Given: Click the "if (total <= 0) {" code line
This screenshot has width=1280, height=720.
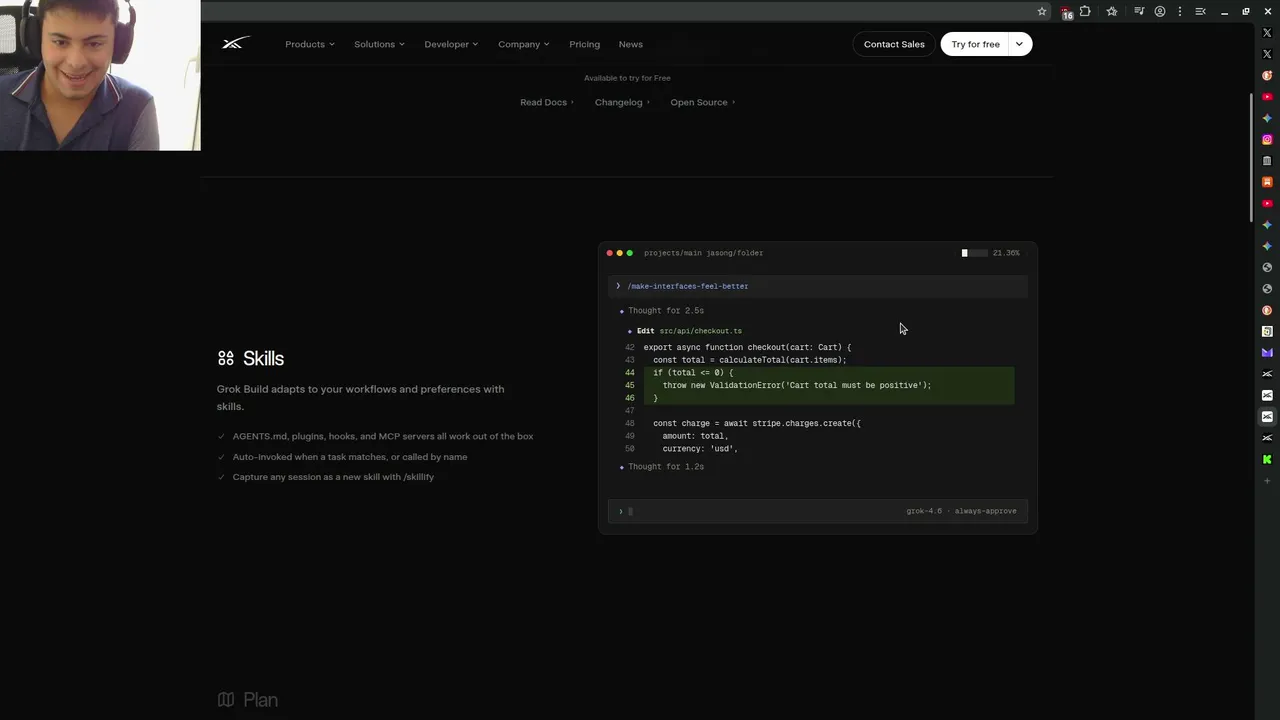Looking at the screenshot, I should pos(693,373).
